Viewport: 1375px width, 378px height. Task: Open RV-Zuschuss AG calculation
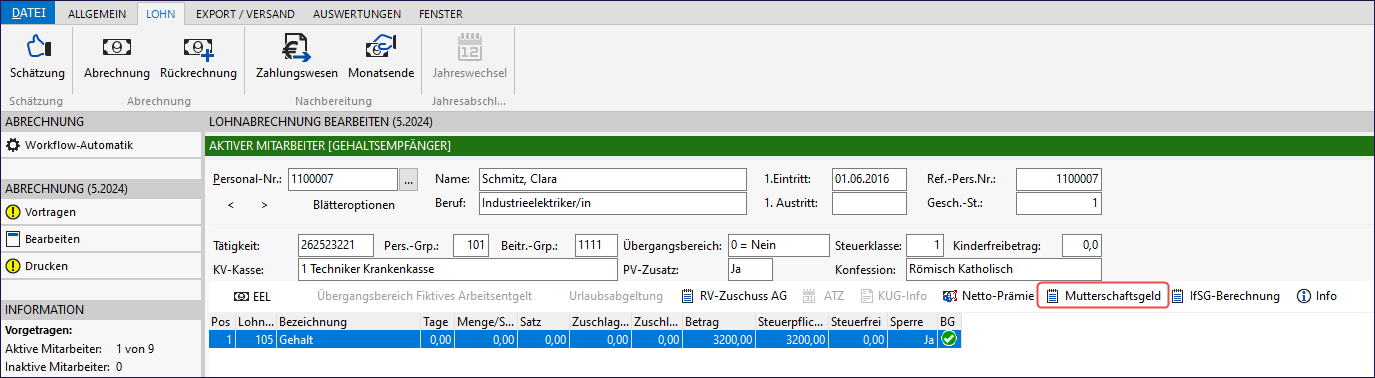tap(734, 296)
